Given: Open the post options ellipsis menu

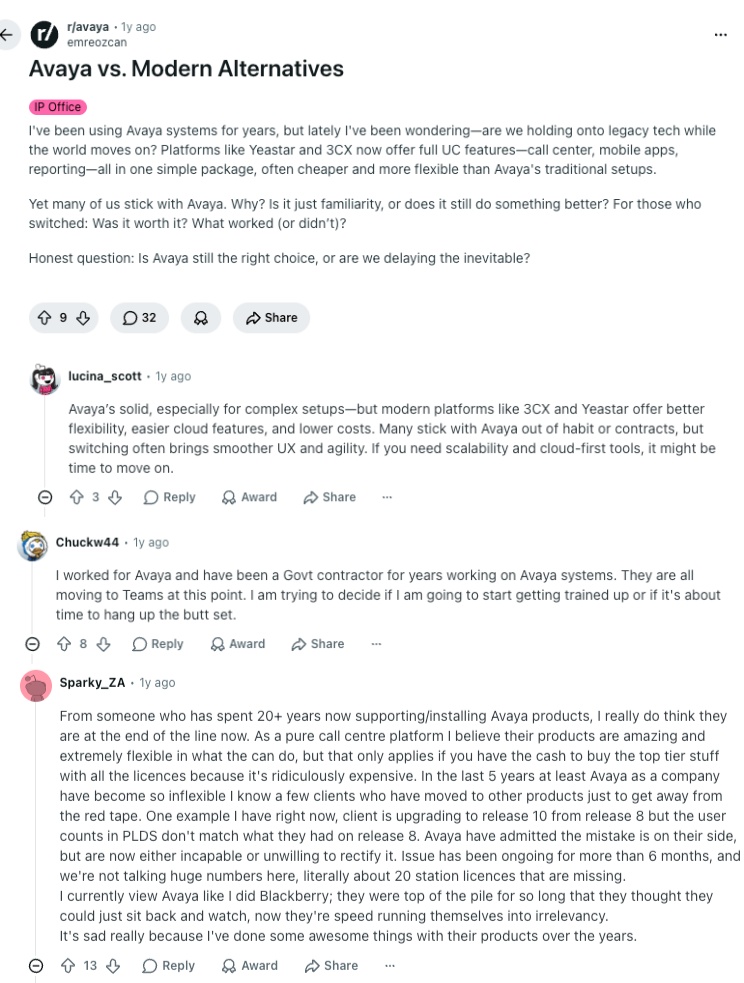Looking at the screenshot, I should pyautogui.click(x=721, y=34).
